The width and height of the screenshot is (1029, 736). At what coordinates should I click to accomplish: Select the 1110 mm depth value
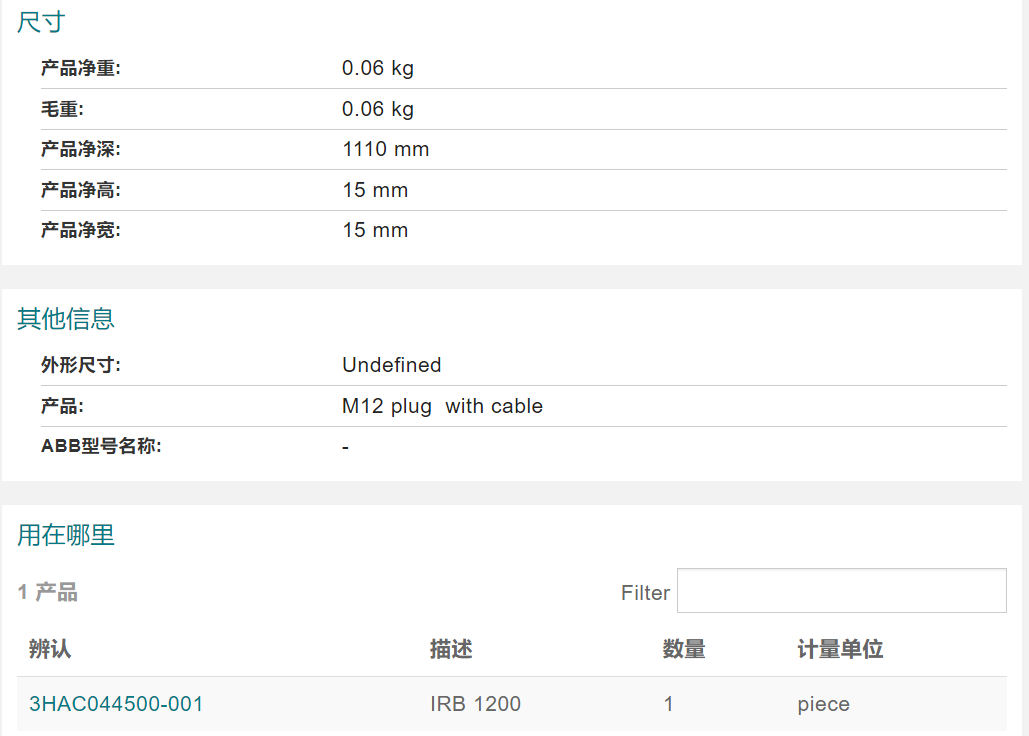coord(386,149)
